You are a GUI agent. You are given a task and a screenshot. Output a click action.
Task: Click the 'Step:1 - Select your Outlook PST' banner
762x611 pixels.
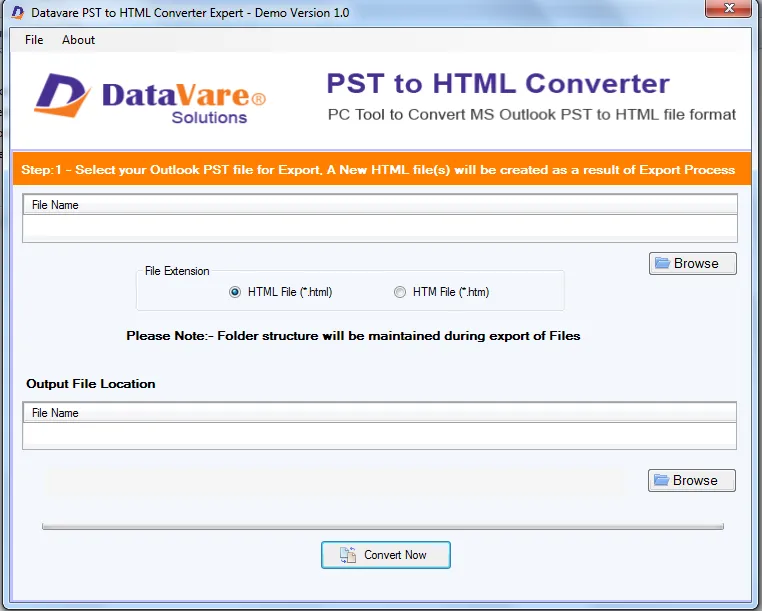382,170
